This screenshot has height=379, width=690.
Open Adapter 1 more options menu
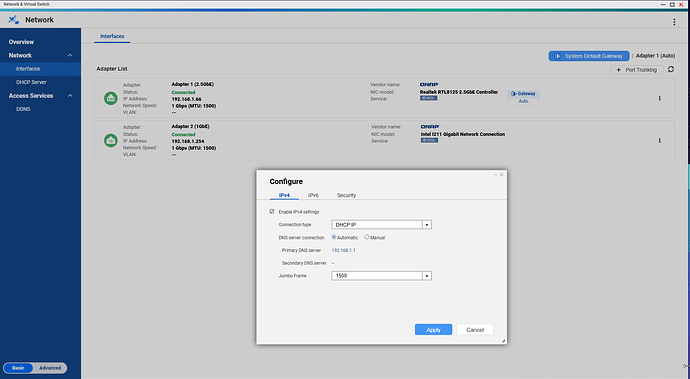[659, 99]
